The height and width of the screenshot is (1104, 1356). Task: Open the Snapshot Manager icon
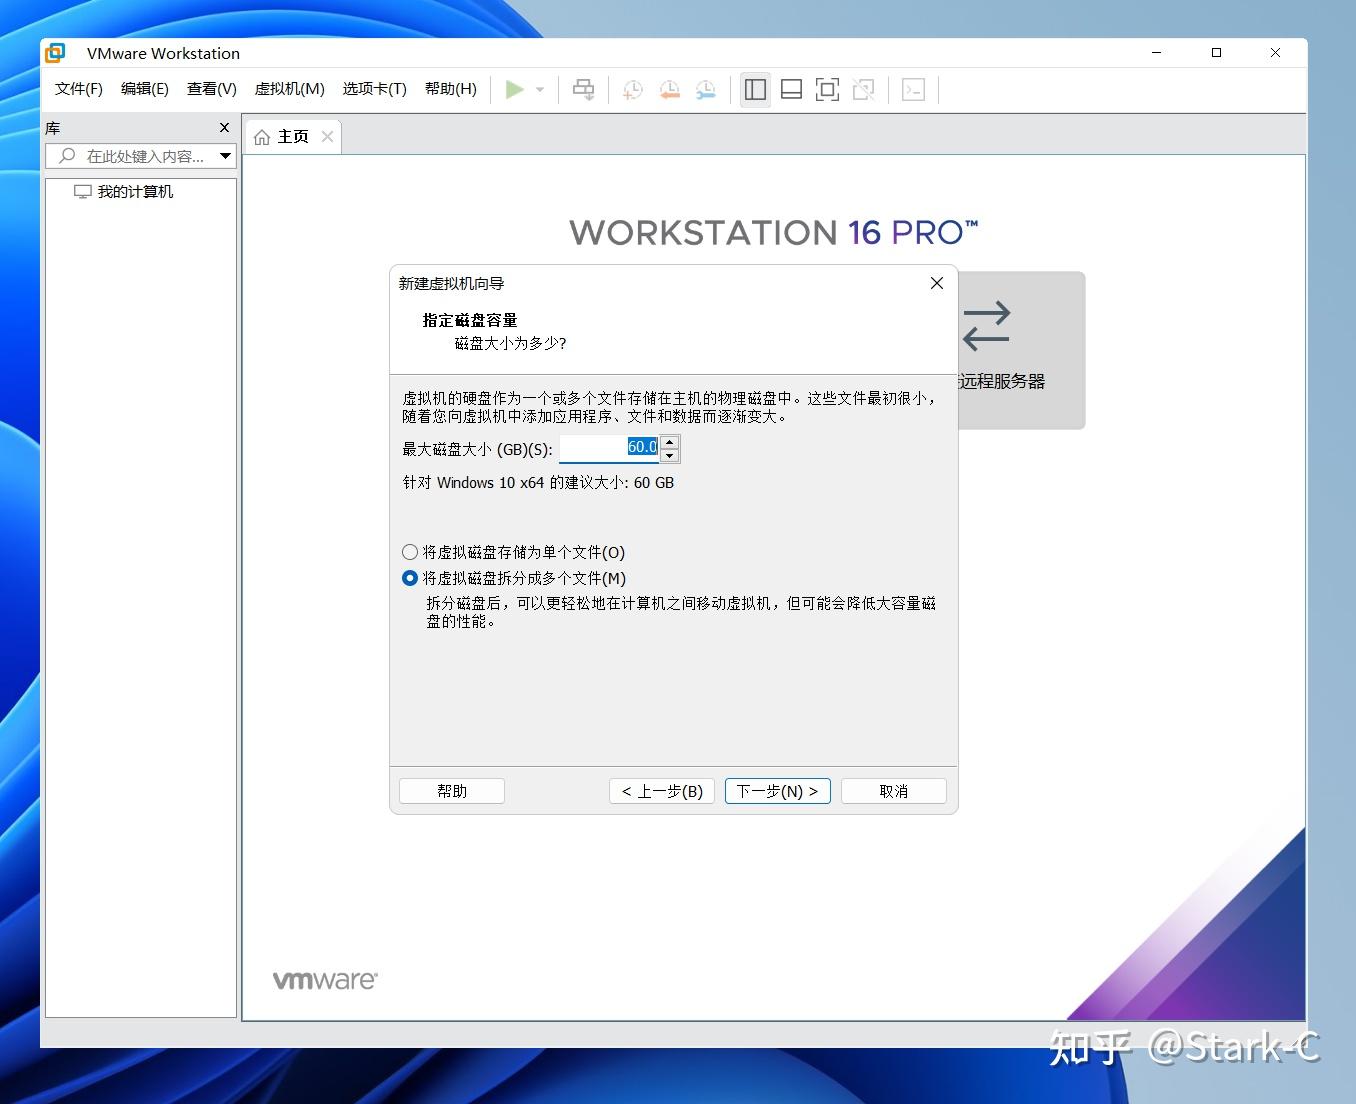point(705,89)
